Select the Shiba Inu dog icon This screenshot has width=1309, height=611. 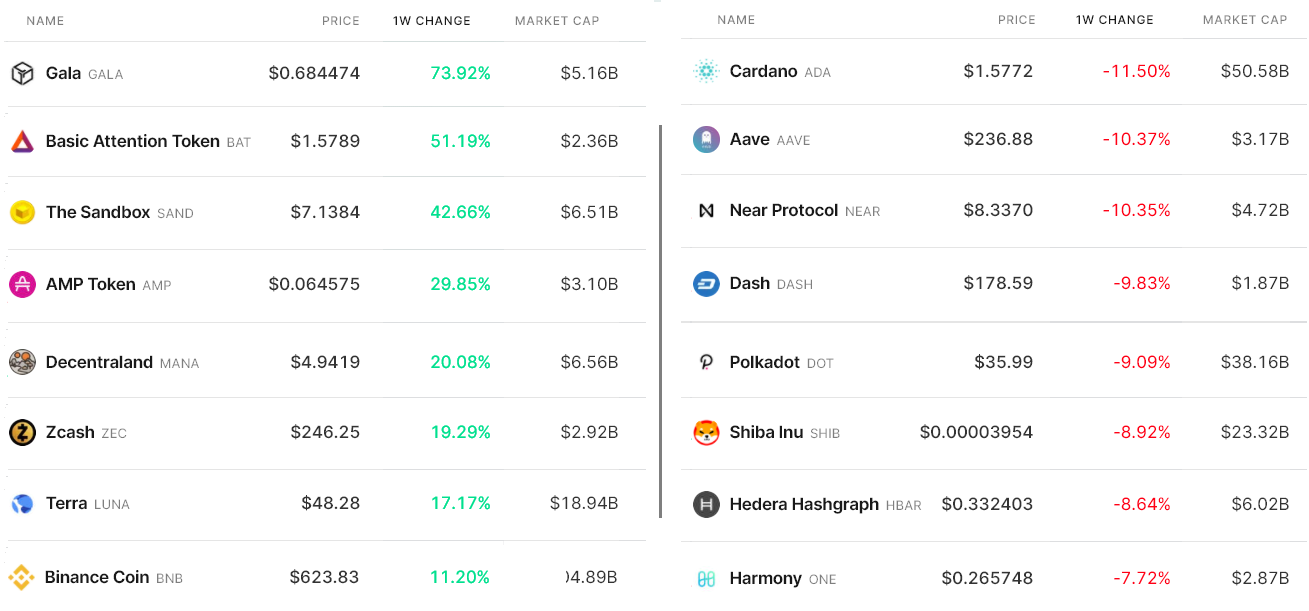[x=706, y=432]
